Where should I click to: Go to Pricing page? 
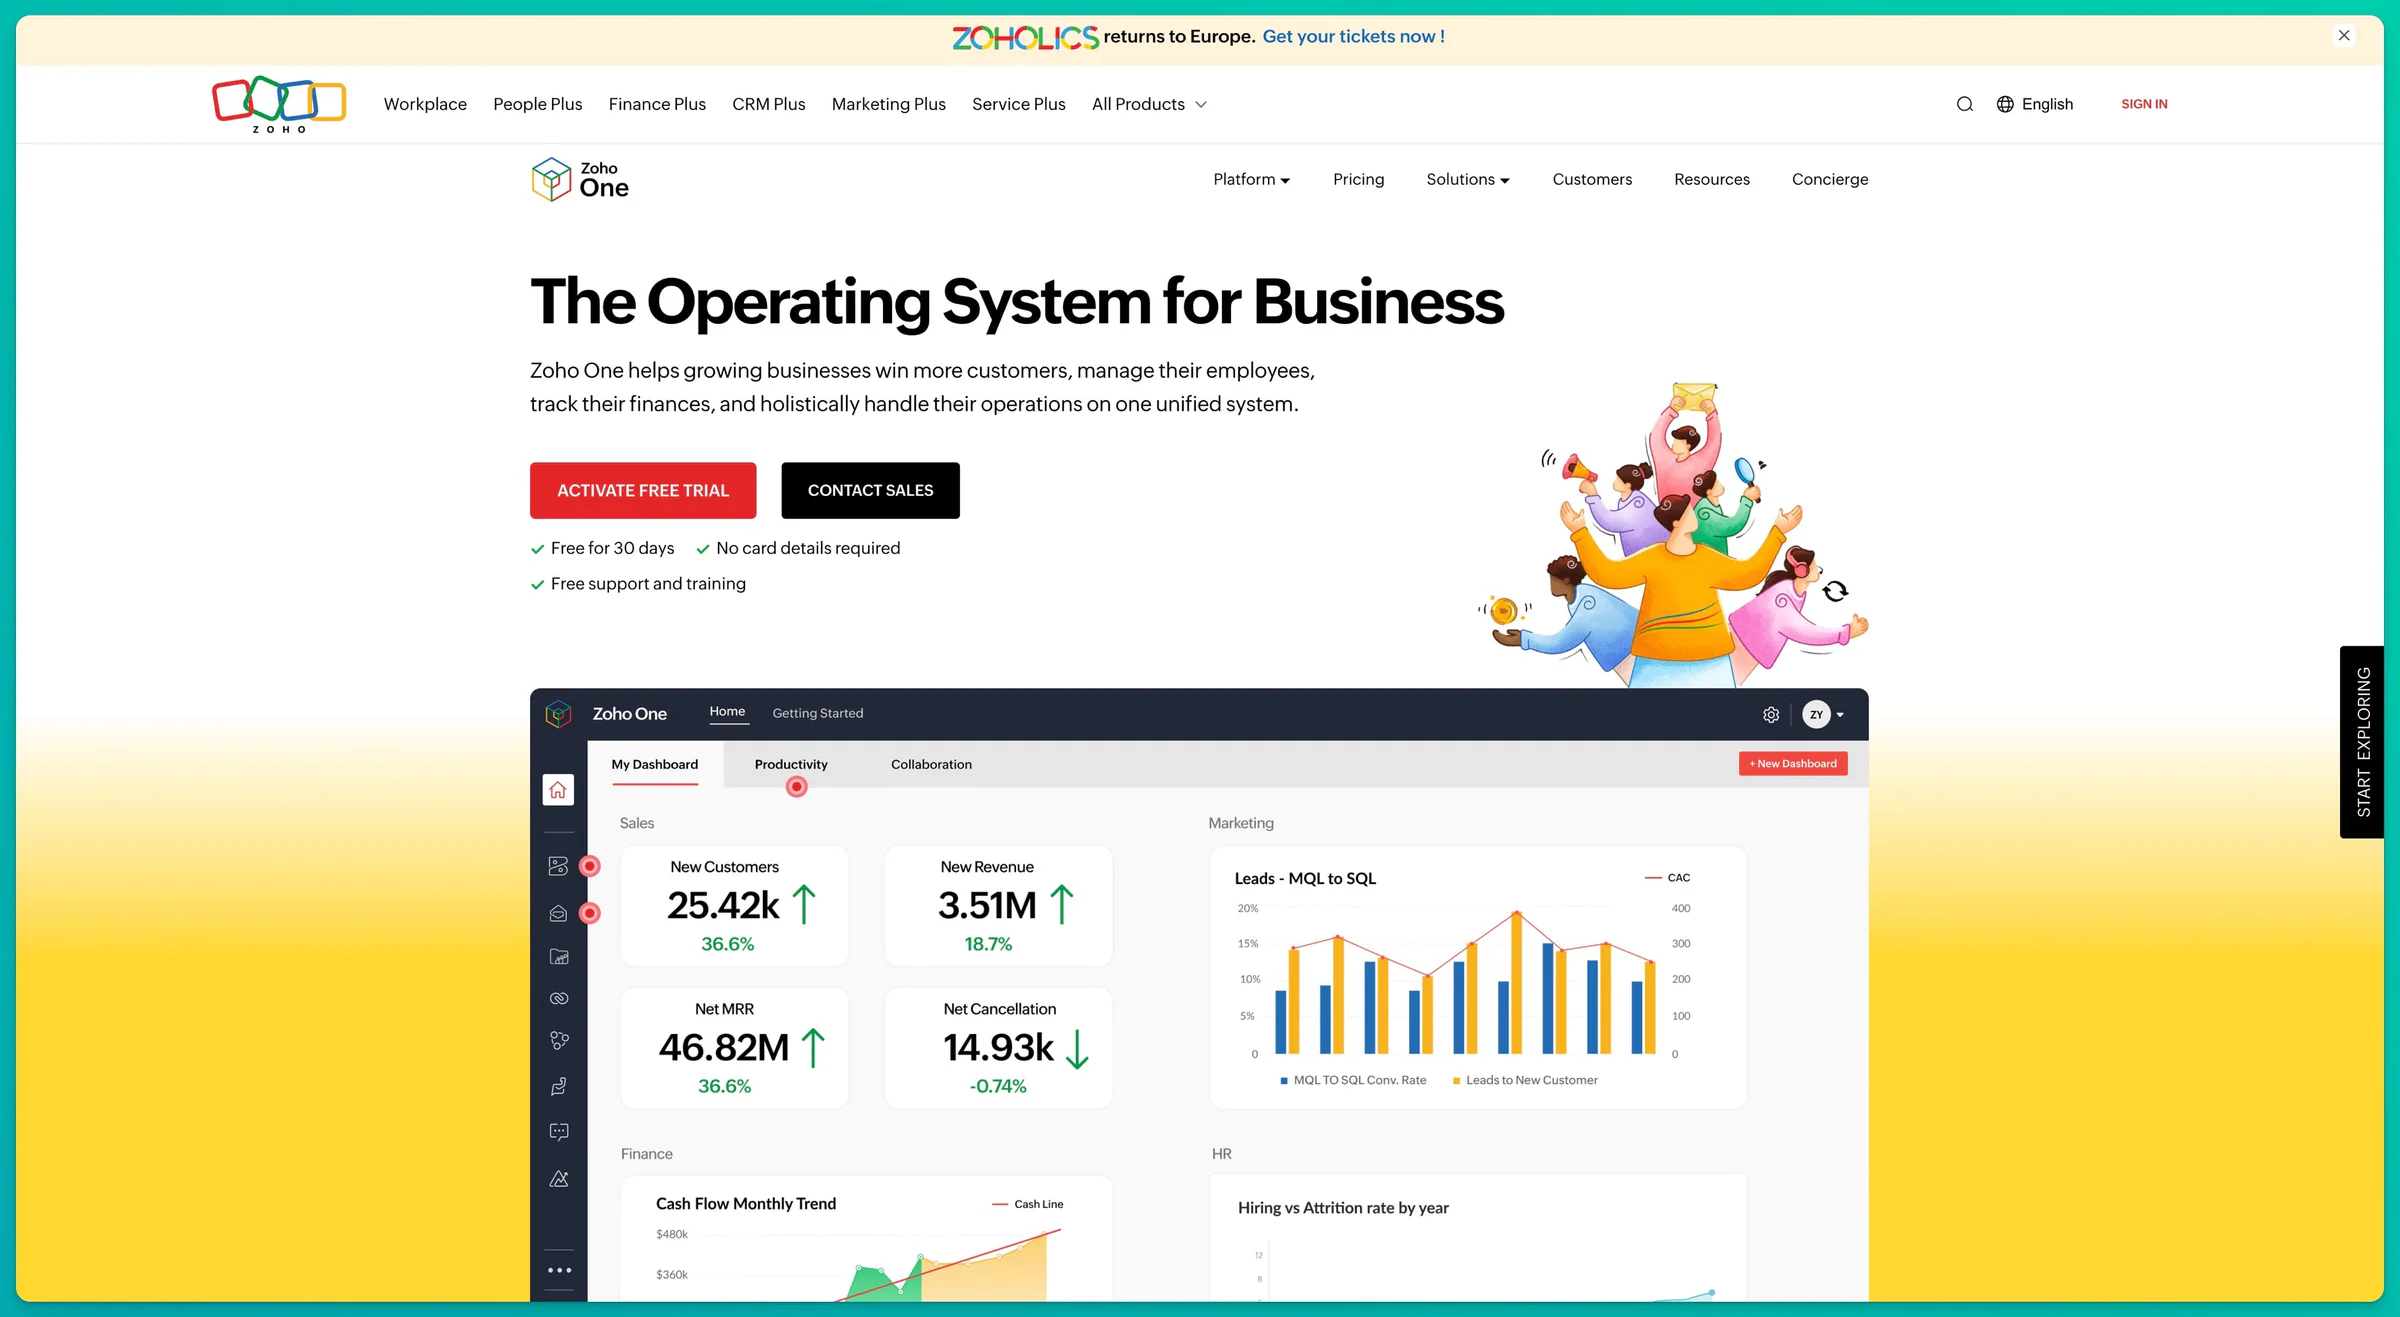pyautogui.click(x=1358, y=179)
